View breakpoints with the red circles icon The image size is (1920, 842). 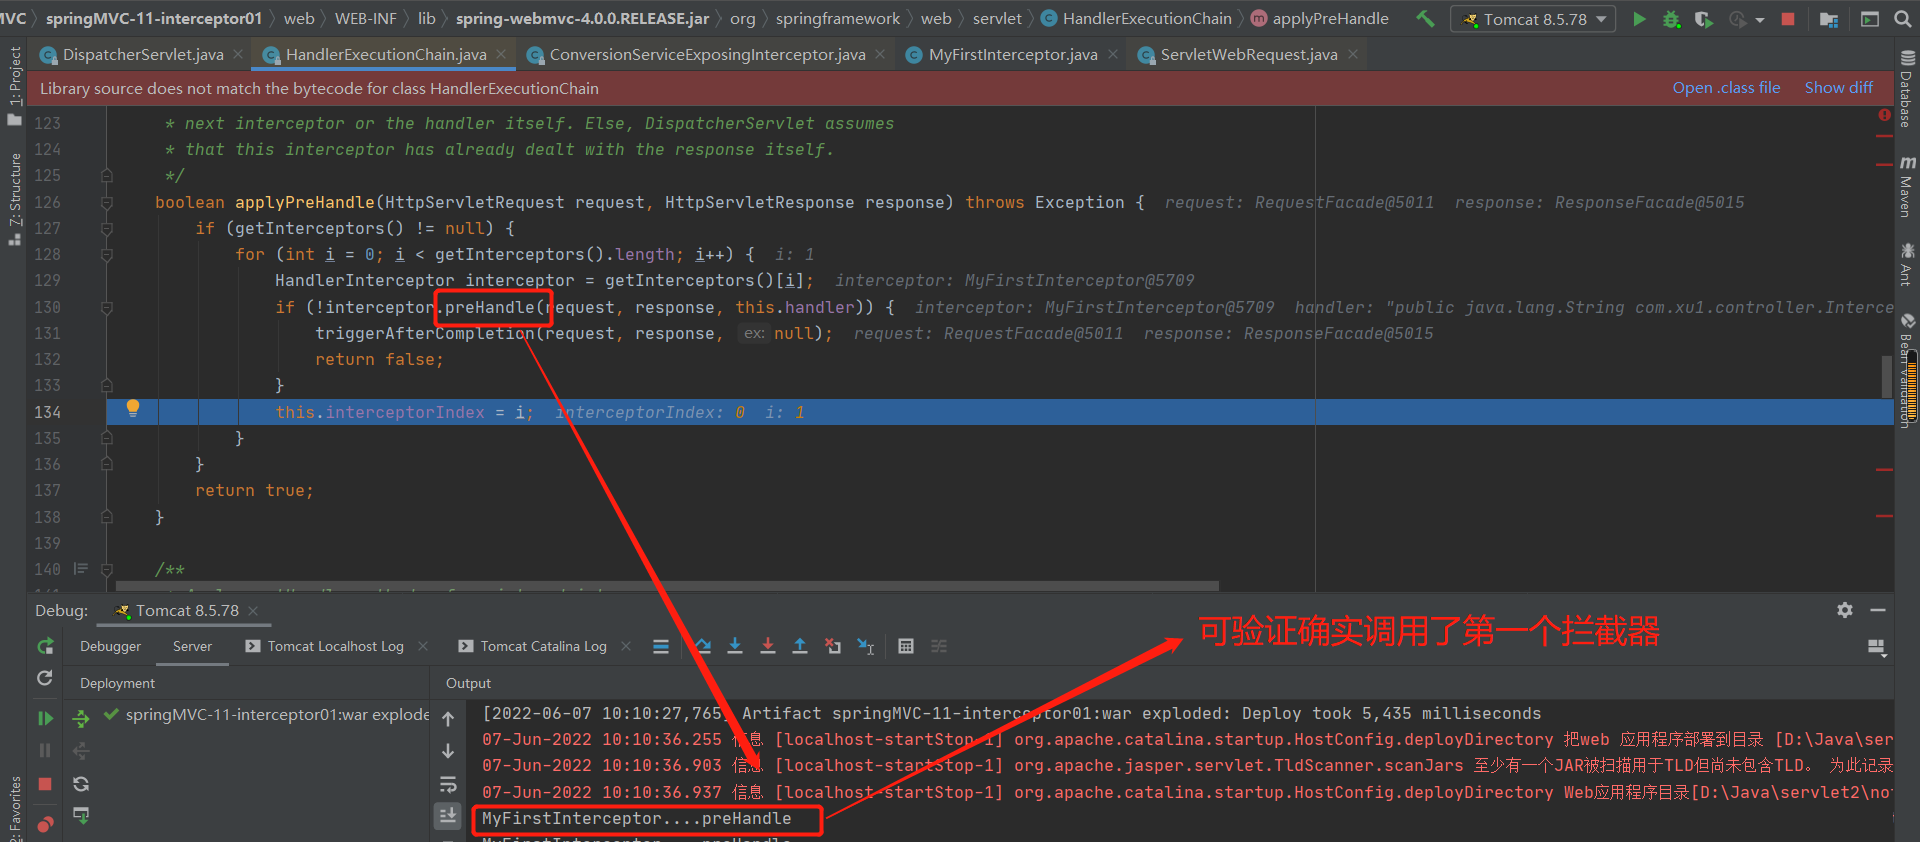pyautogui.click(x=45, y=824)
